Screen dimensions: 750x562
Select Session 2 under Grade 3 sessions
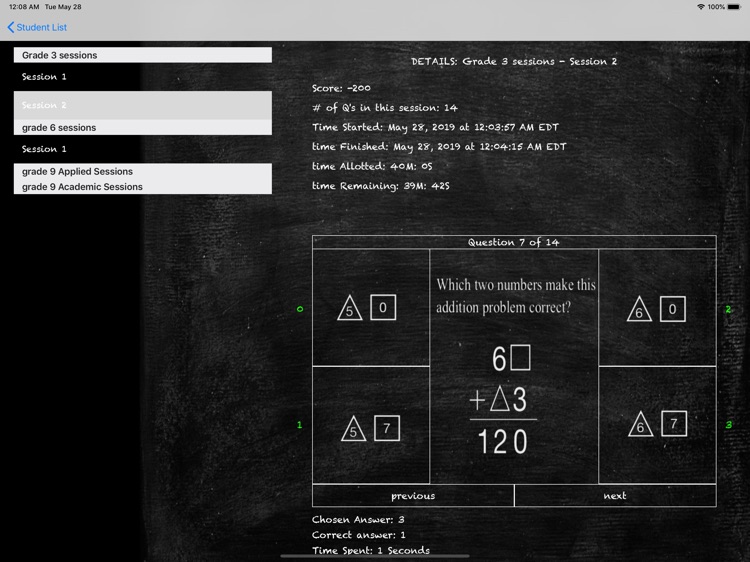click(143, 105)
